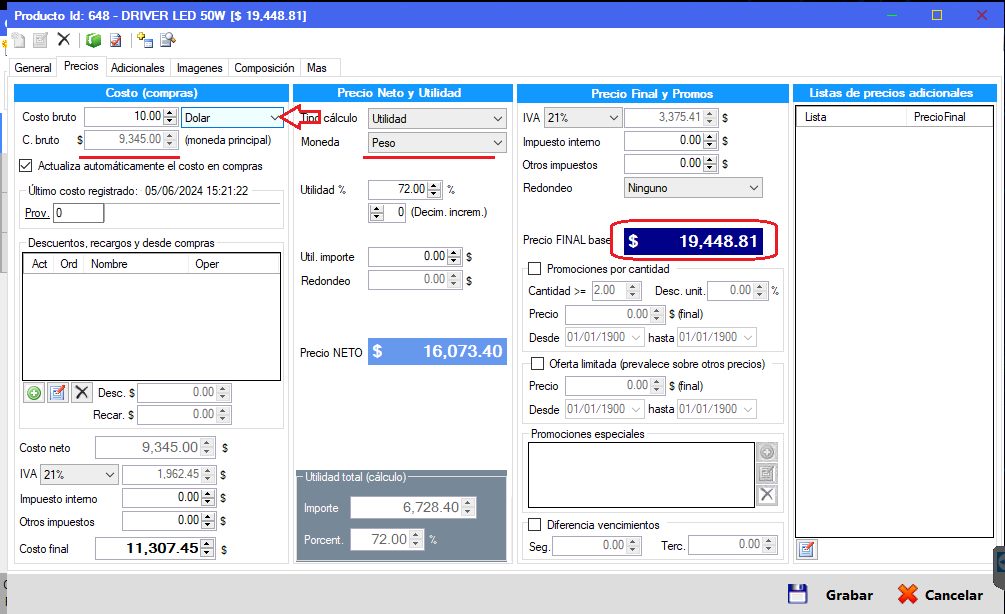Click the Precio NETO 16,073.40 box

coord(437,351)
